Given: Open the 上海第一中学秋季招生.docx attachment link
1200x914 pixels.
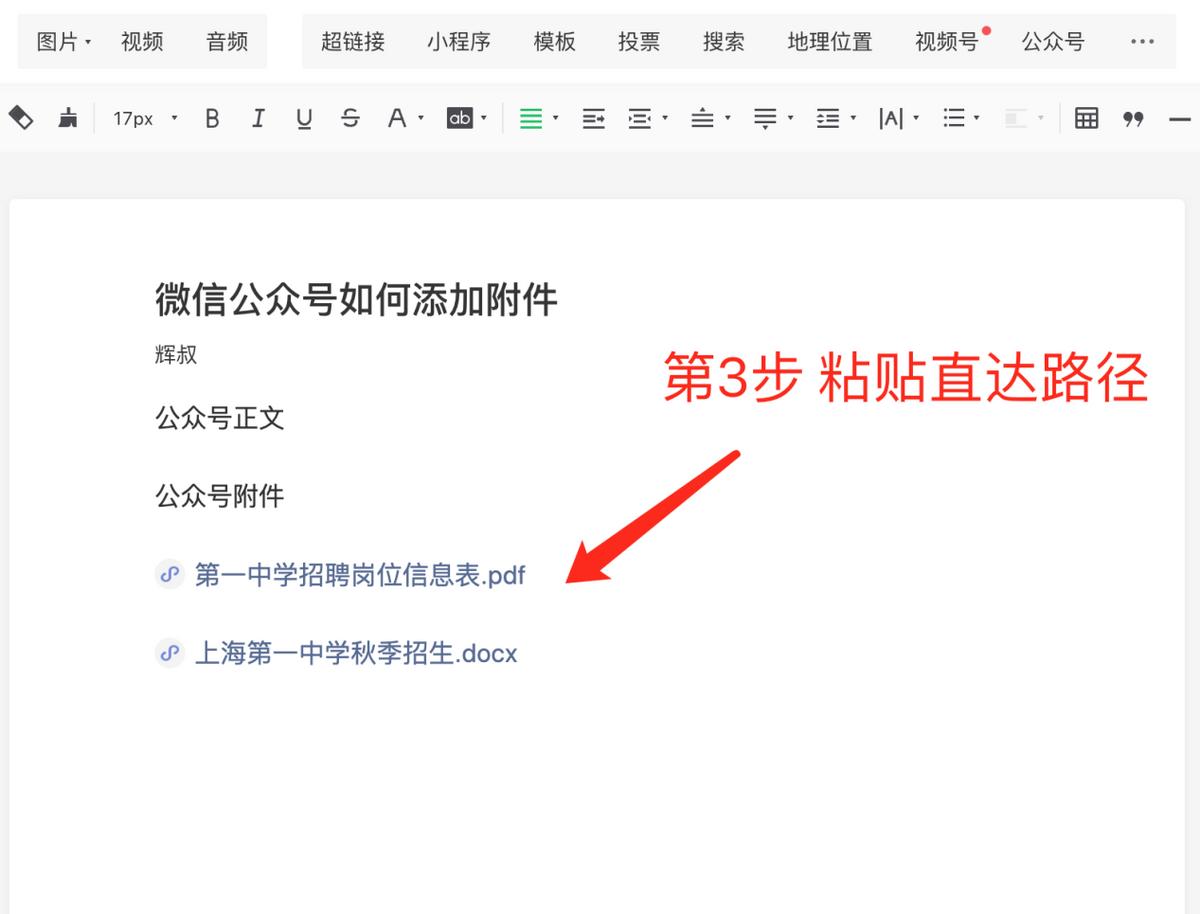Looking at the screenshot, I should tap(356, 653).
